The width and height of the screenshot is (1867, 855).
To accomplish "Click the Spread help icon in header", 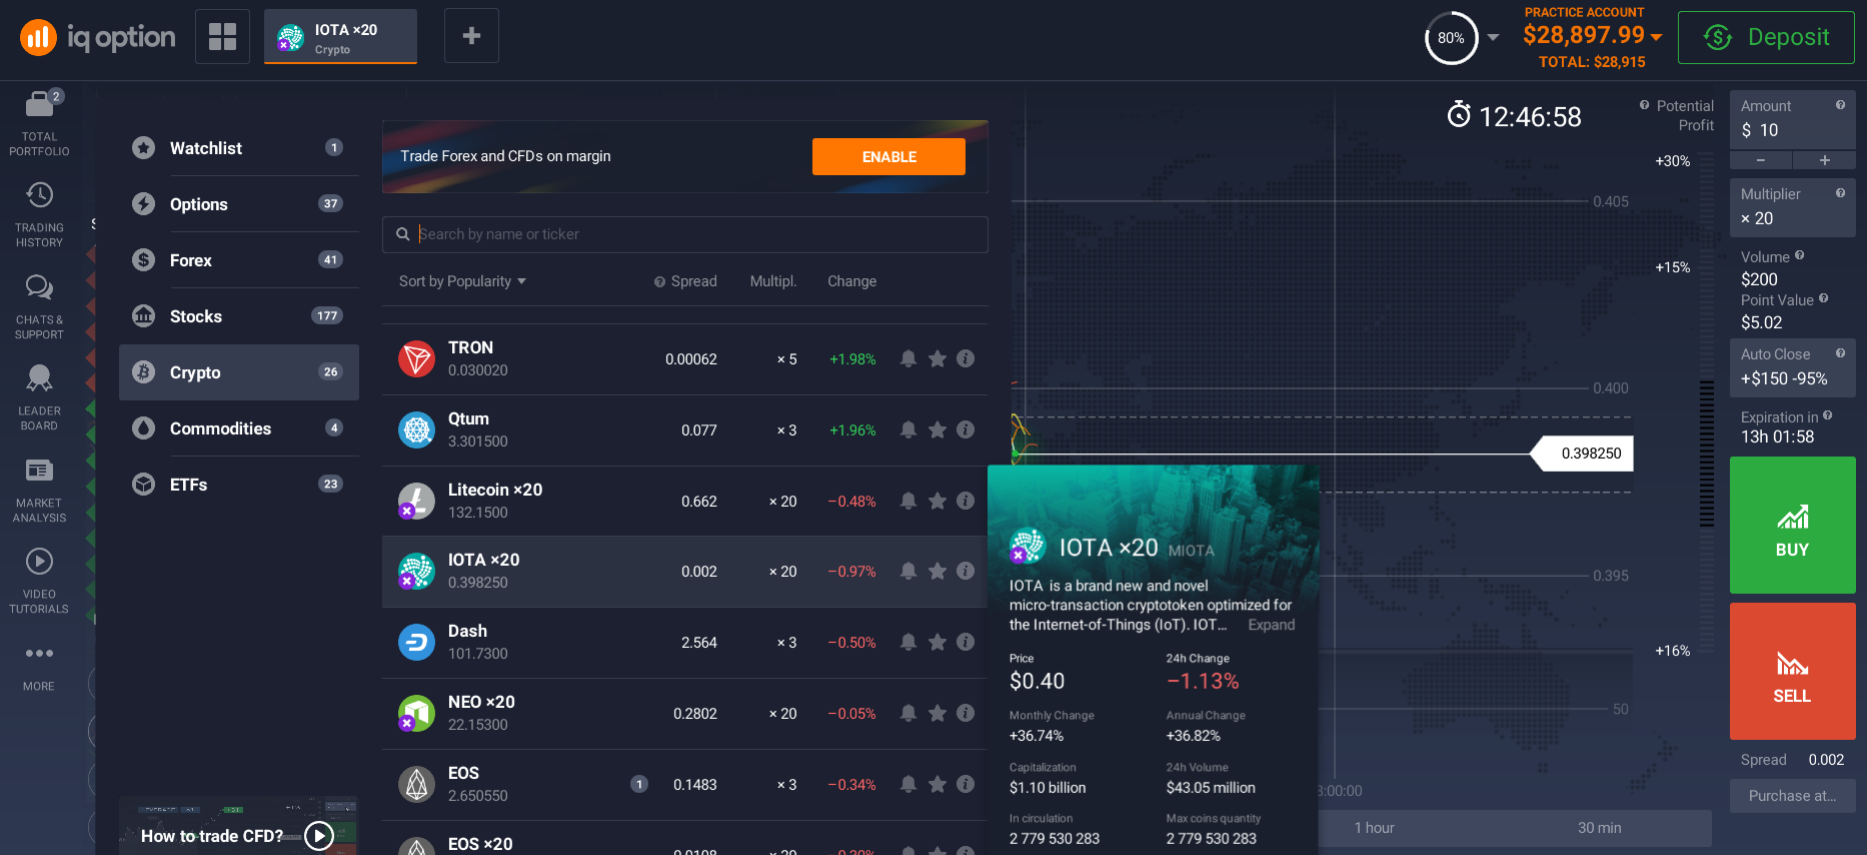I will 659,282.
